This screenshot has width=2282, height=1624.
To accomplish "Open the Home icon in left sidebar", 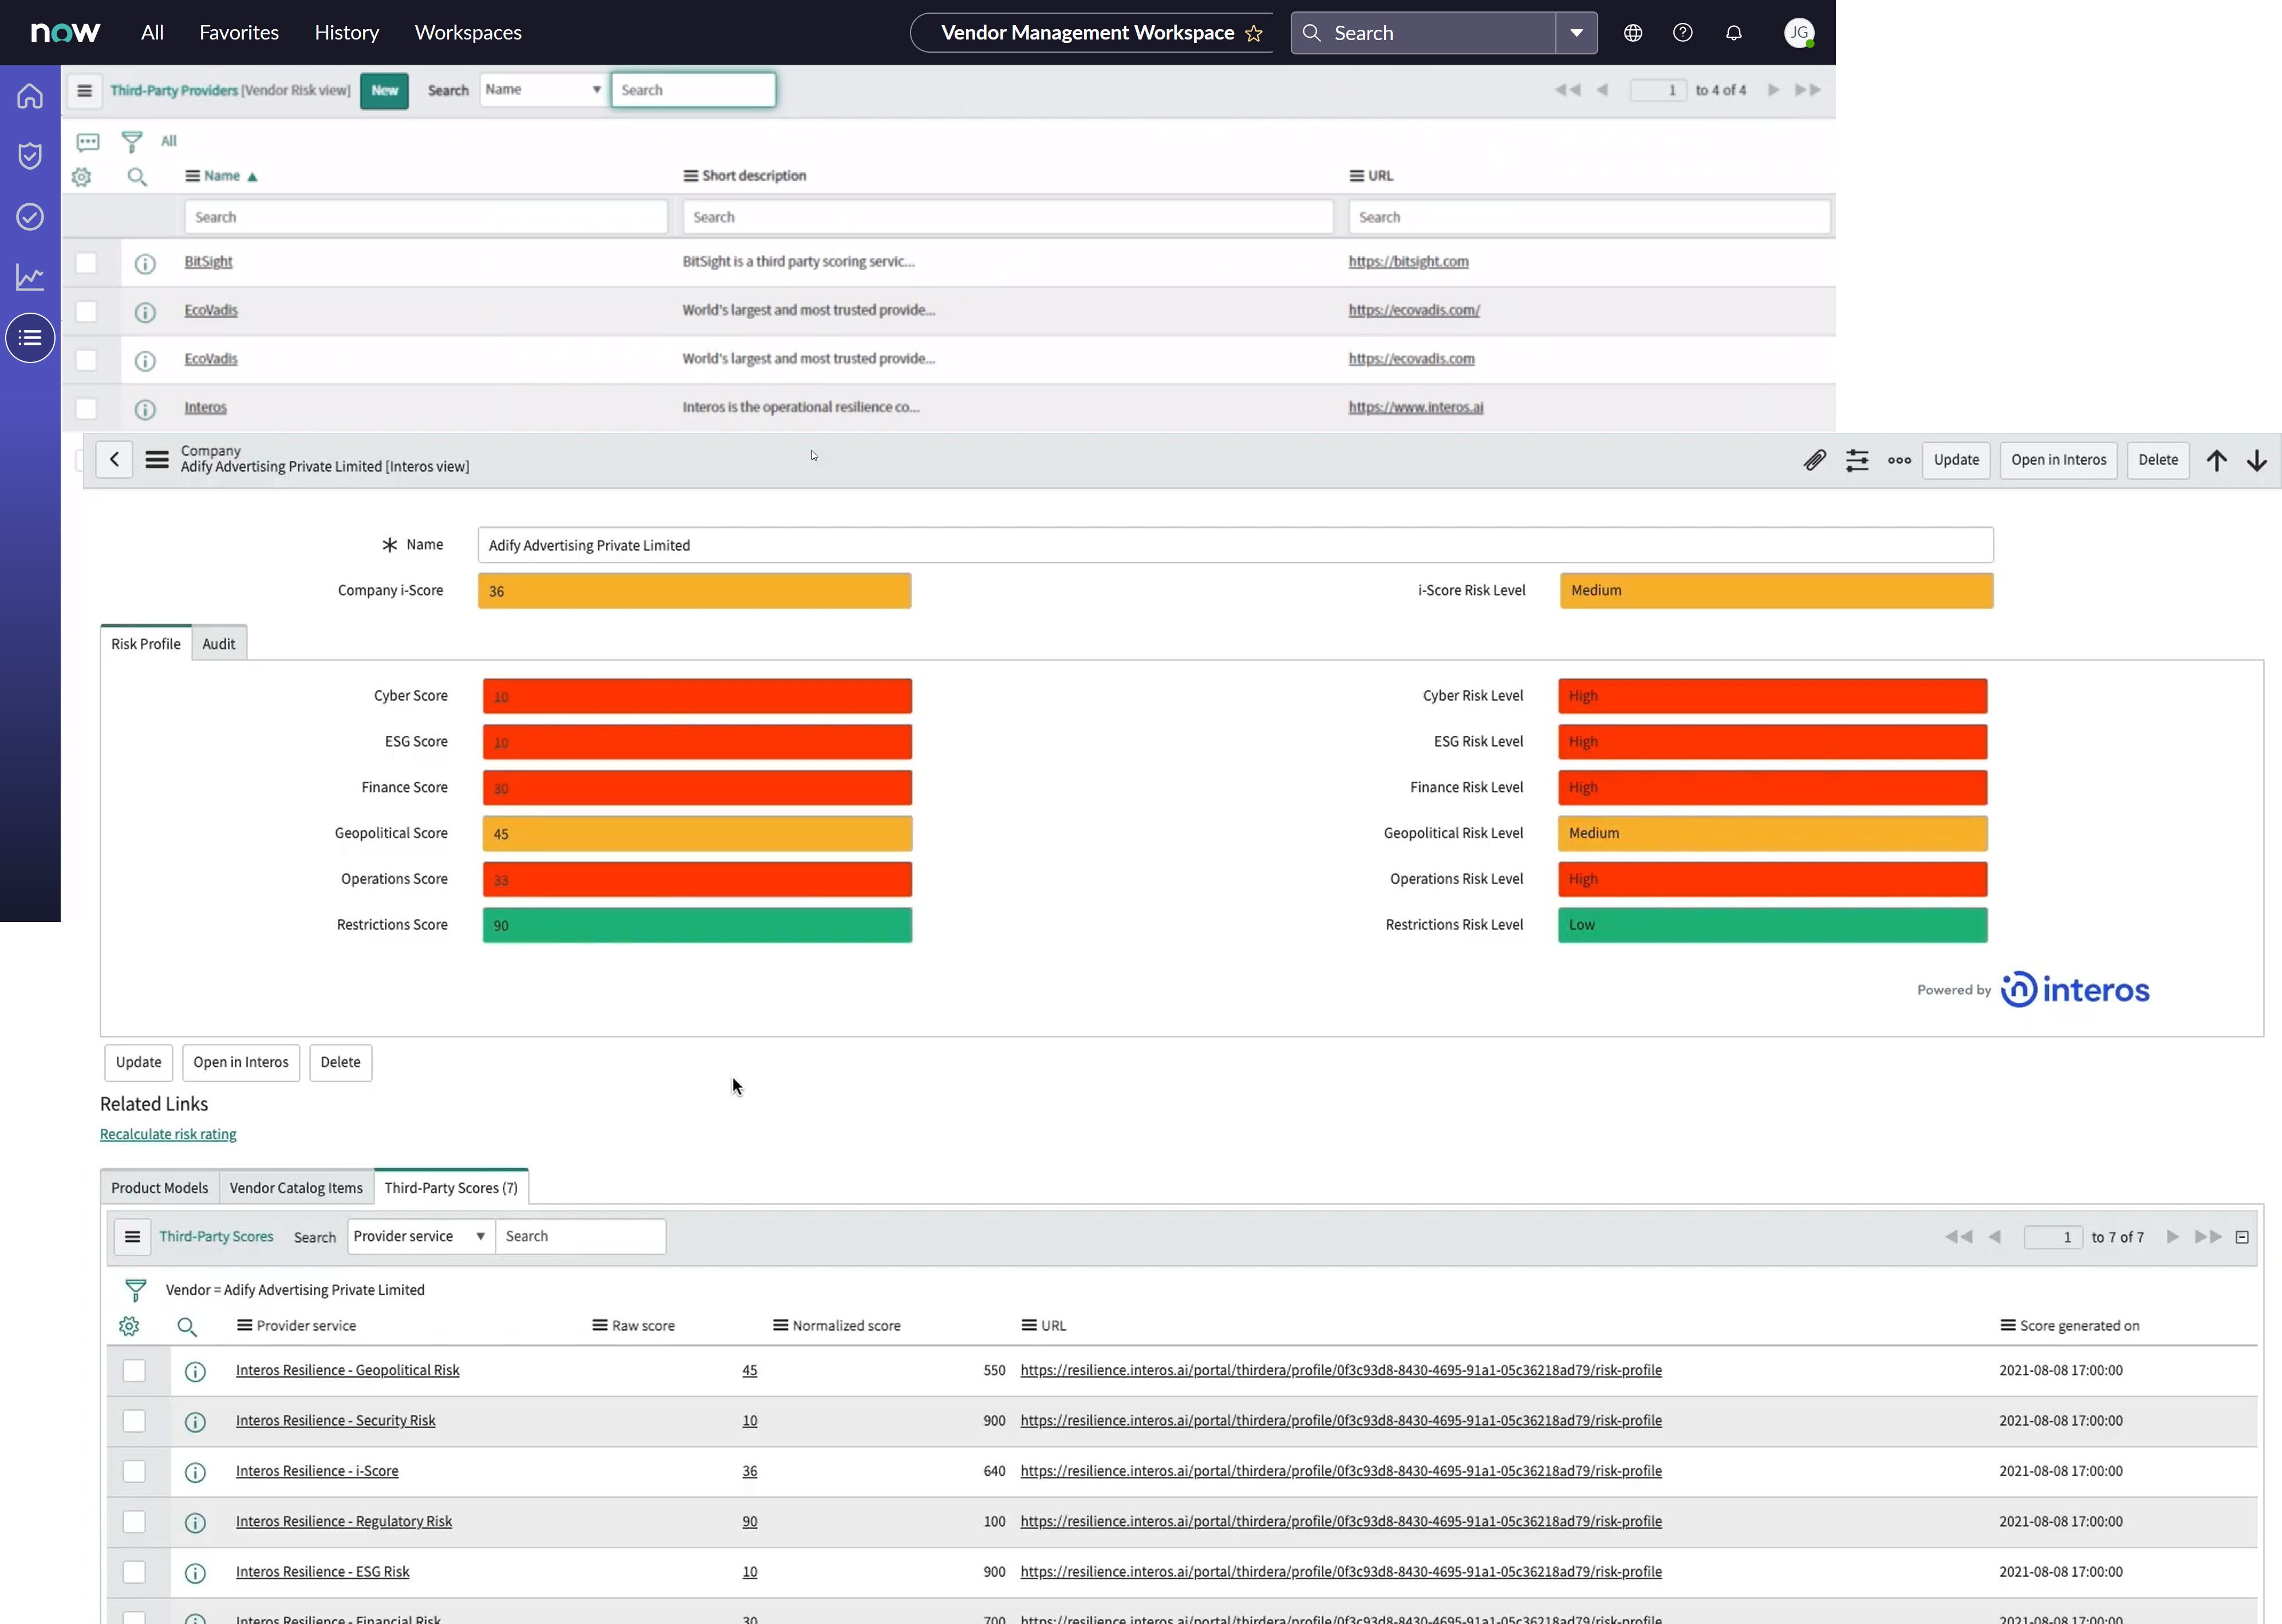I will click(30, 96).
